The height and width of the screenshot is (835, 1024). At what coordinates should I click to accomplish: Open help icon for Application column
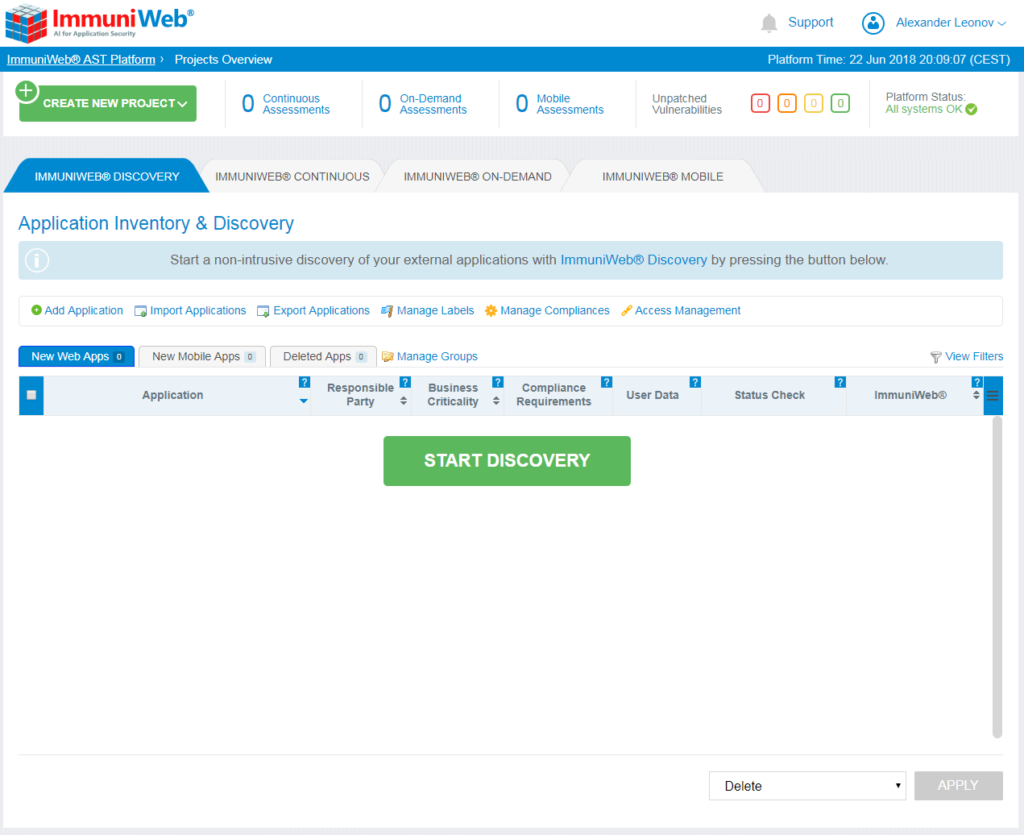pyautogui.click(x=304, y=383)
